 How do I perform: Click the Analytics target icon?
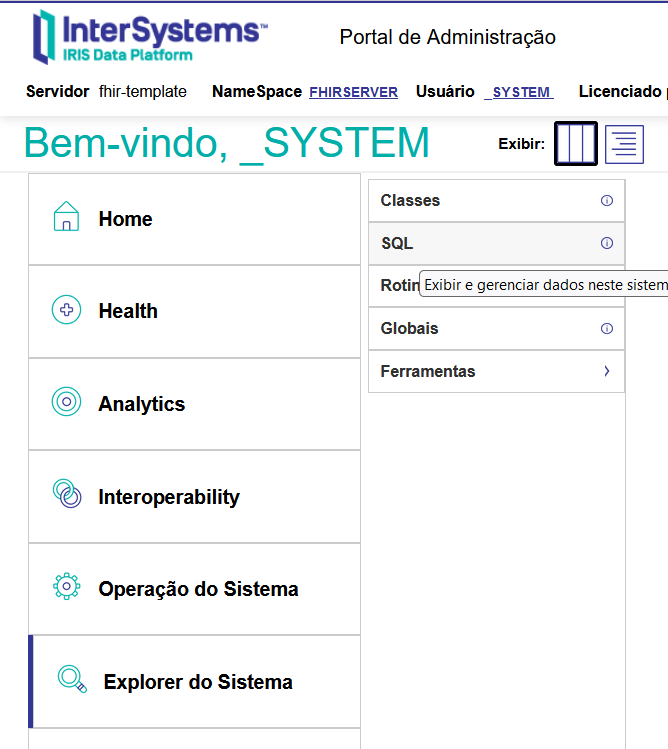[x=66, y=402]
